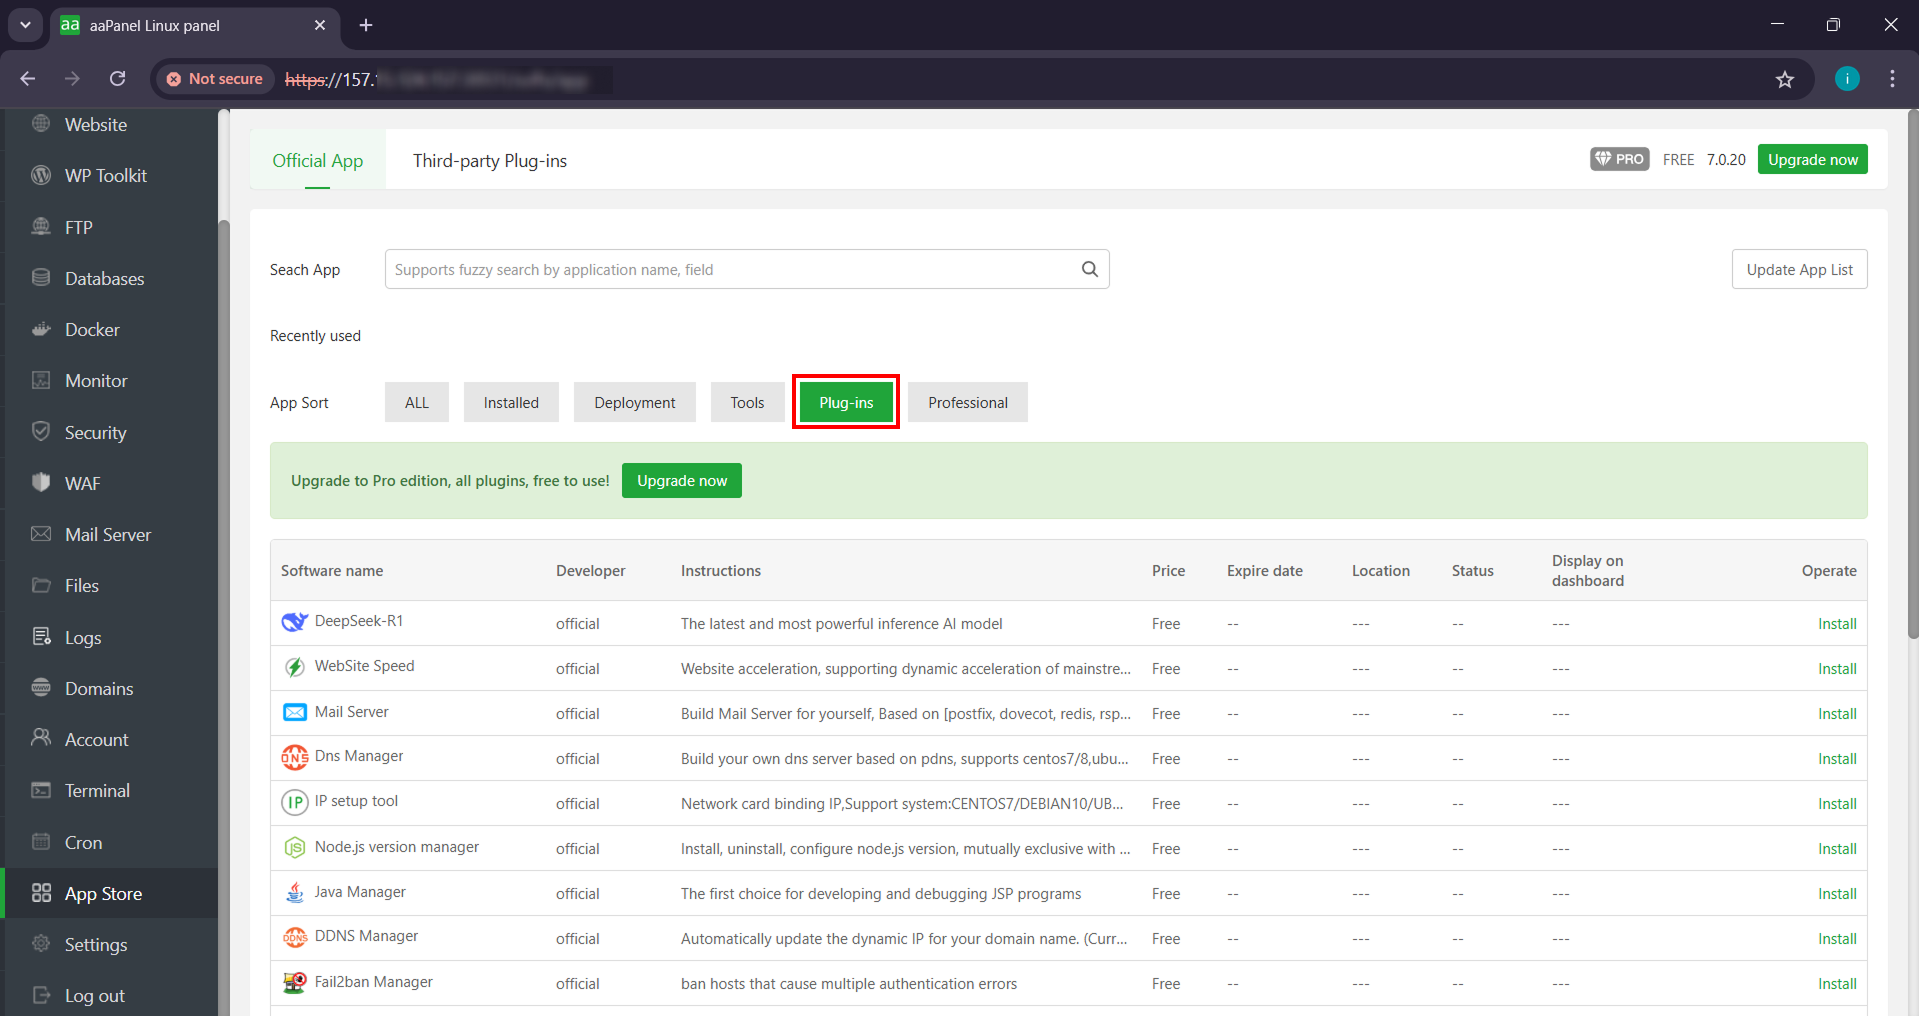Open the WAF panel from the sidebar
Screen dimensions: 1919x1016
tap(81, 483)
